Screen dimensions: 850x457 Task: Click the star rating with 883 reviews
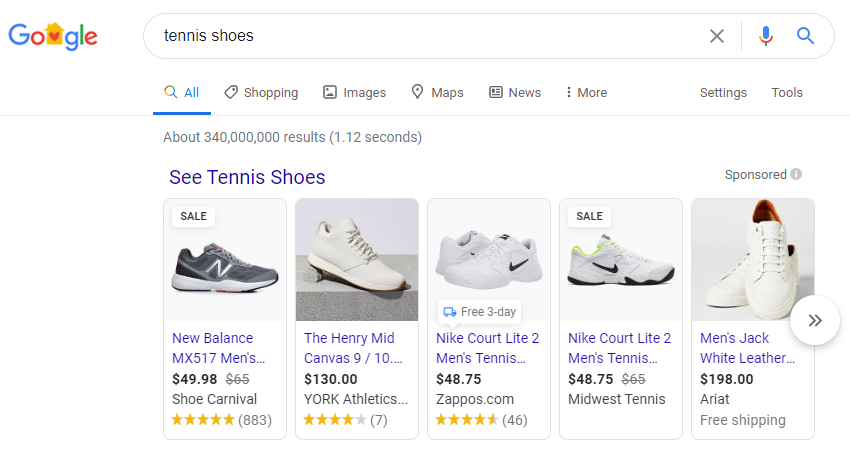222,420
